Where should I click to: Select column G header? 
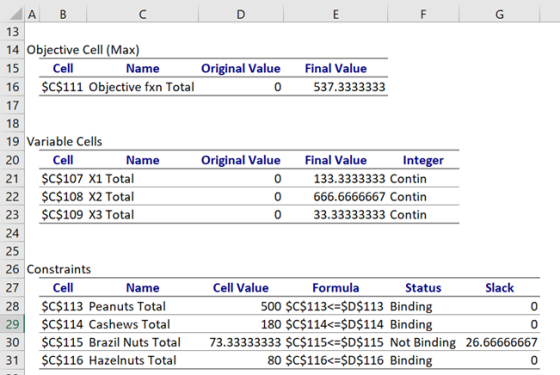(500, 14)
